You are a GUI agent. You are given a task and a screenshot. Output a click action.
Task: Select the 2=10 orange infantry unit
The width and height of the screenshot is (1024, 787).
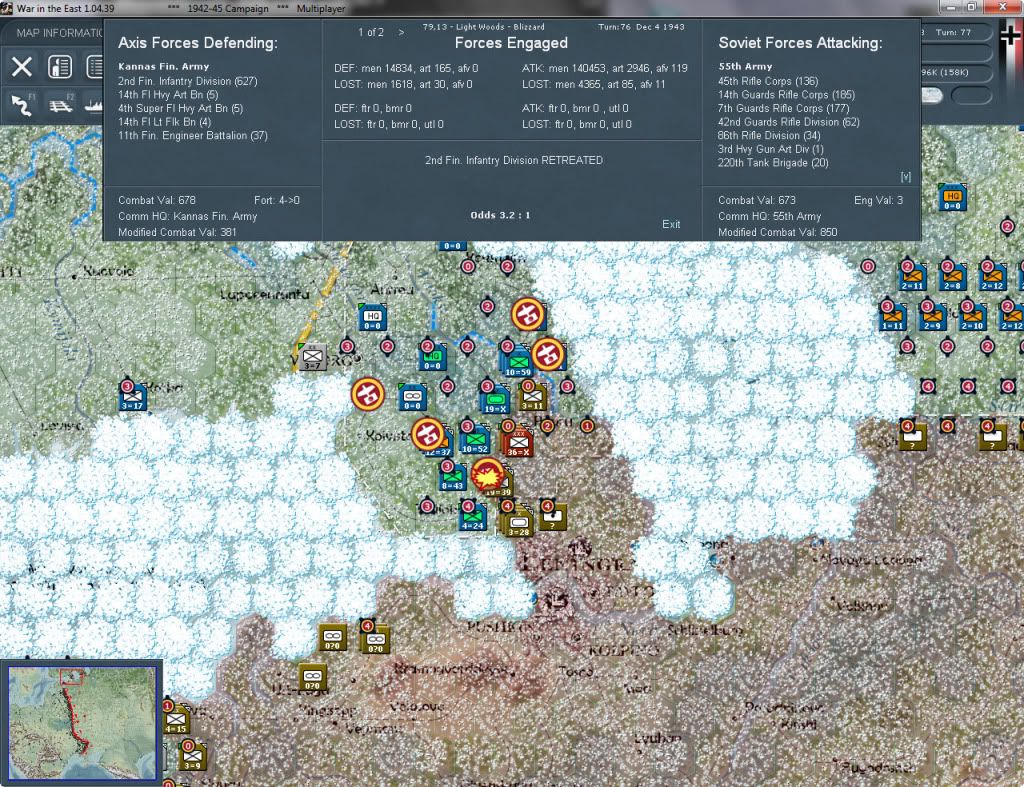(x=972, y=317)
